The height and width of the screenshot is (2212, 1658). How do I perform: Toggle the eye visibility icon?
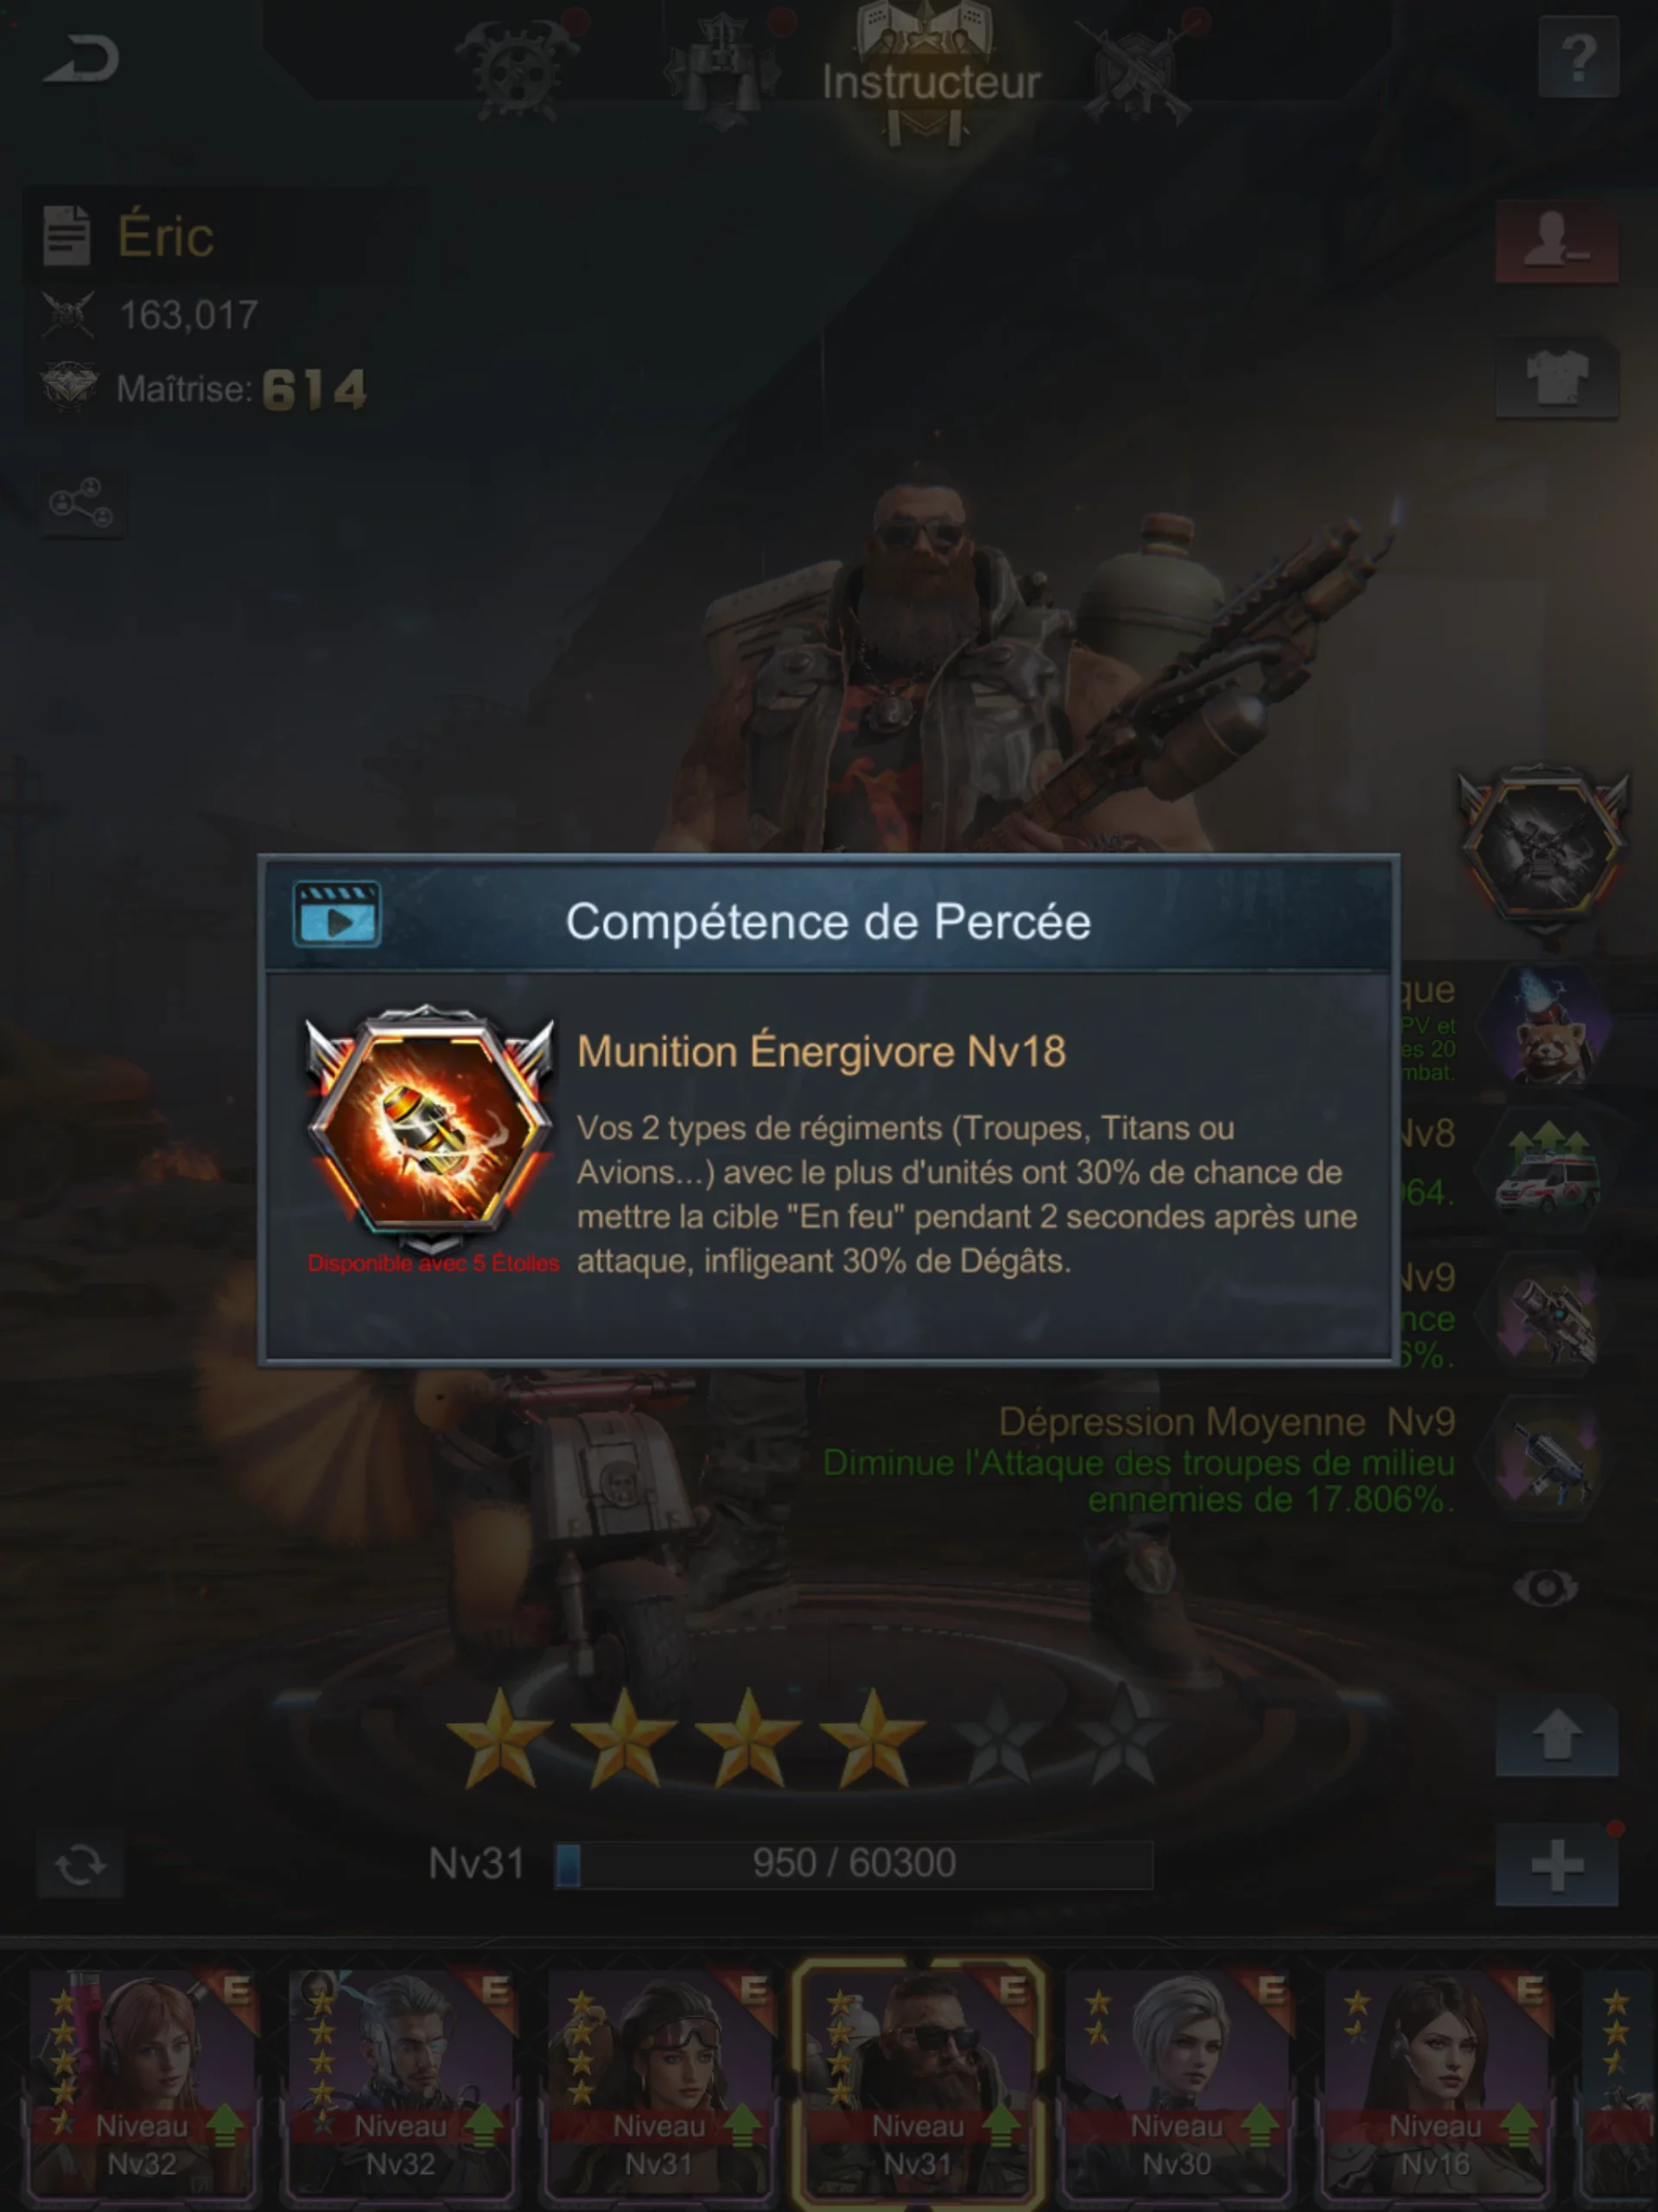1545,1587
